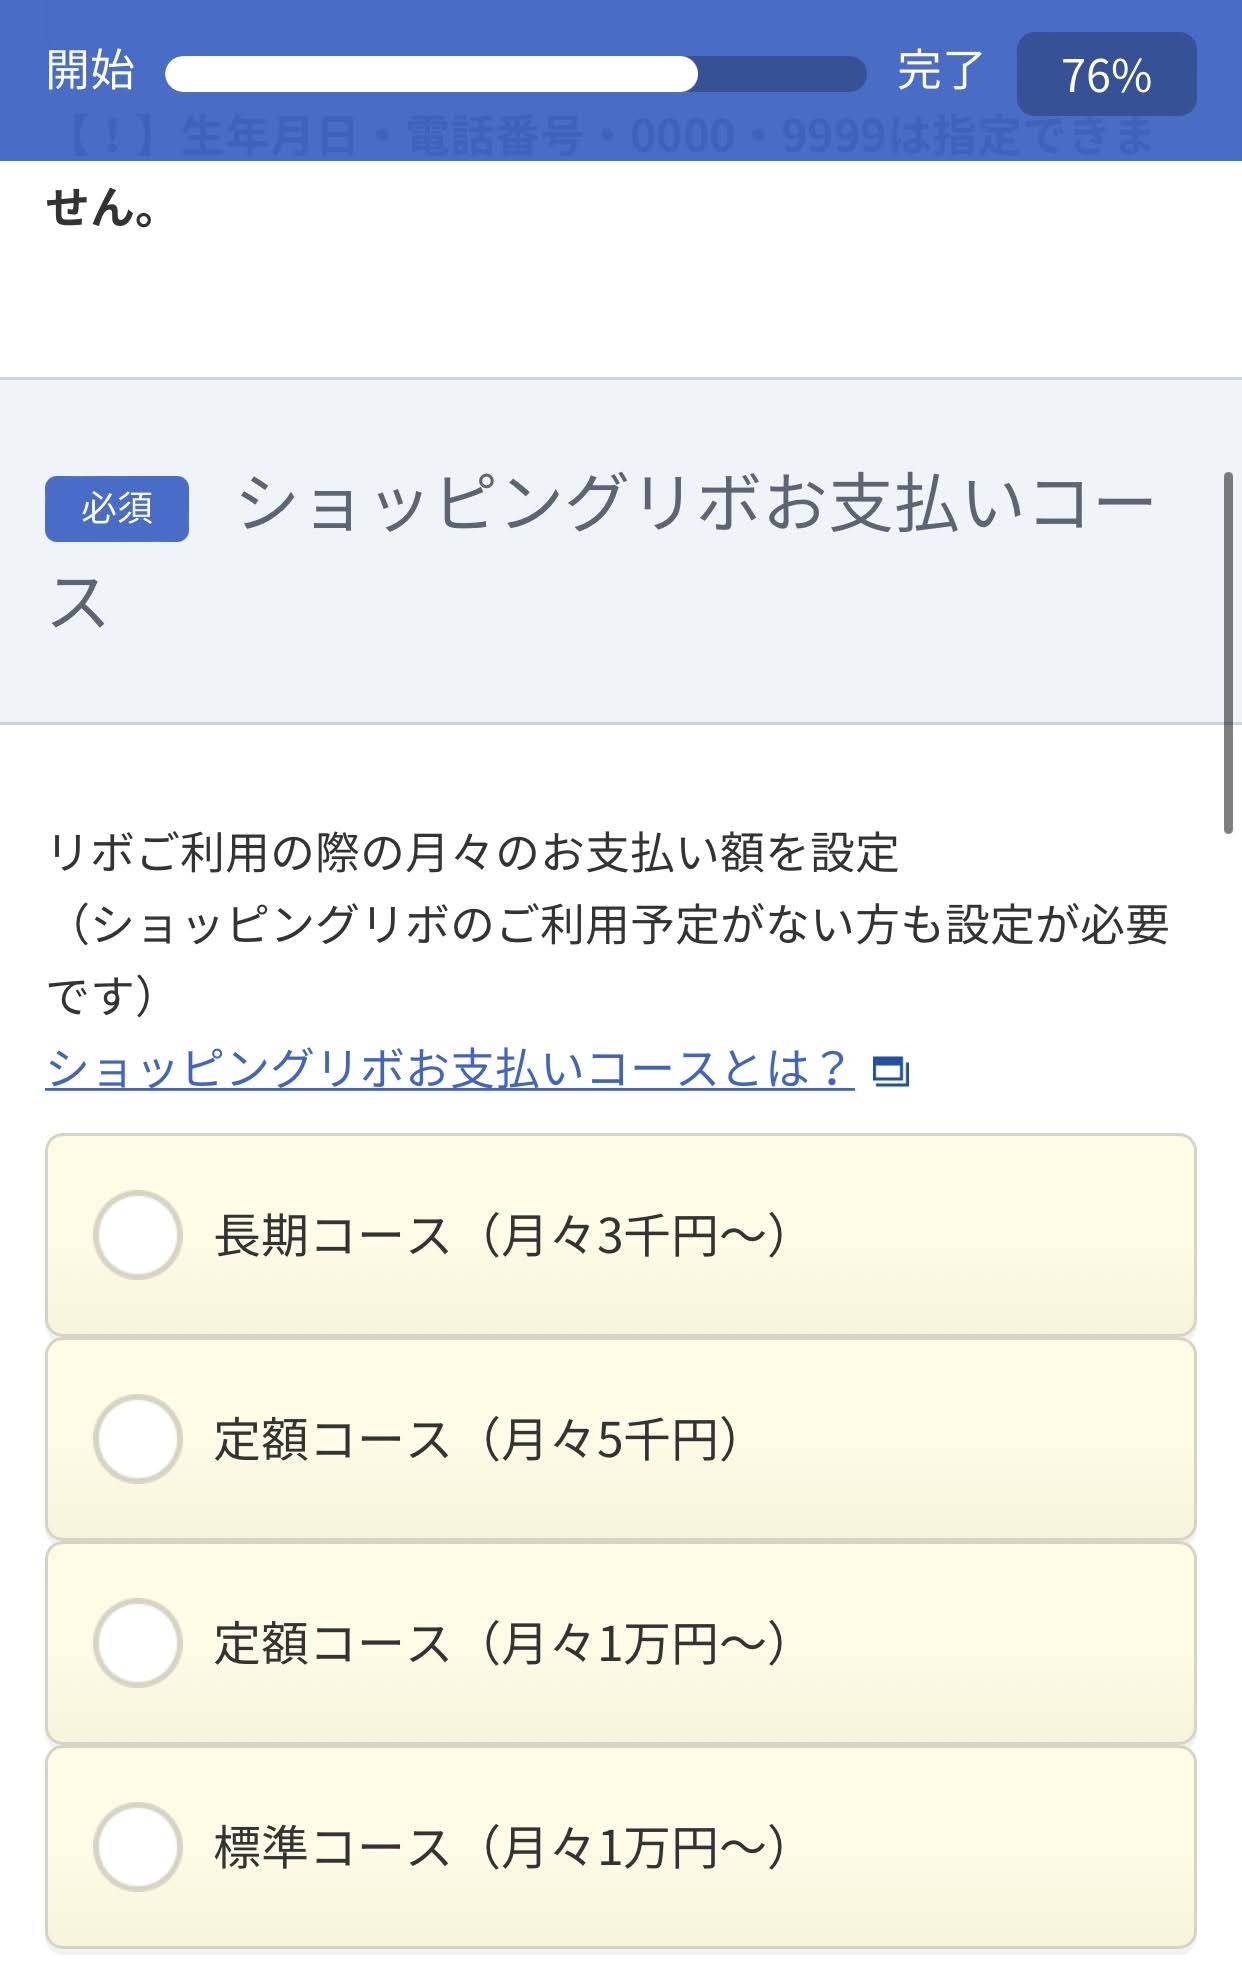The width and height of the screenshot is (1242, 1977).
Task: Click the 開始 label in progress header
Action: click(90, 71)
